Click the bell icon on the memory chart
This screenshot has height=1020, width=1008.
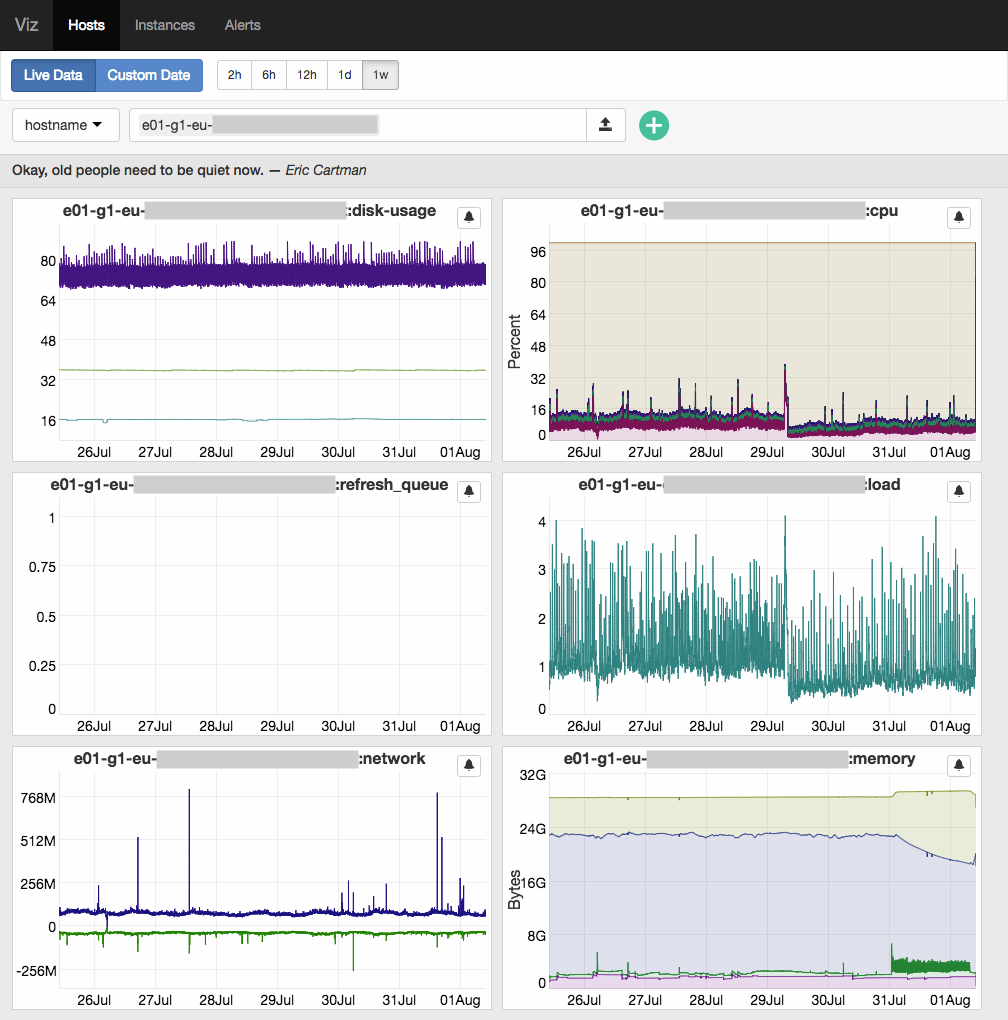[x=958, y=765]
